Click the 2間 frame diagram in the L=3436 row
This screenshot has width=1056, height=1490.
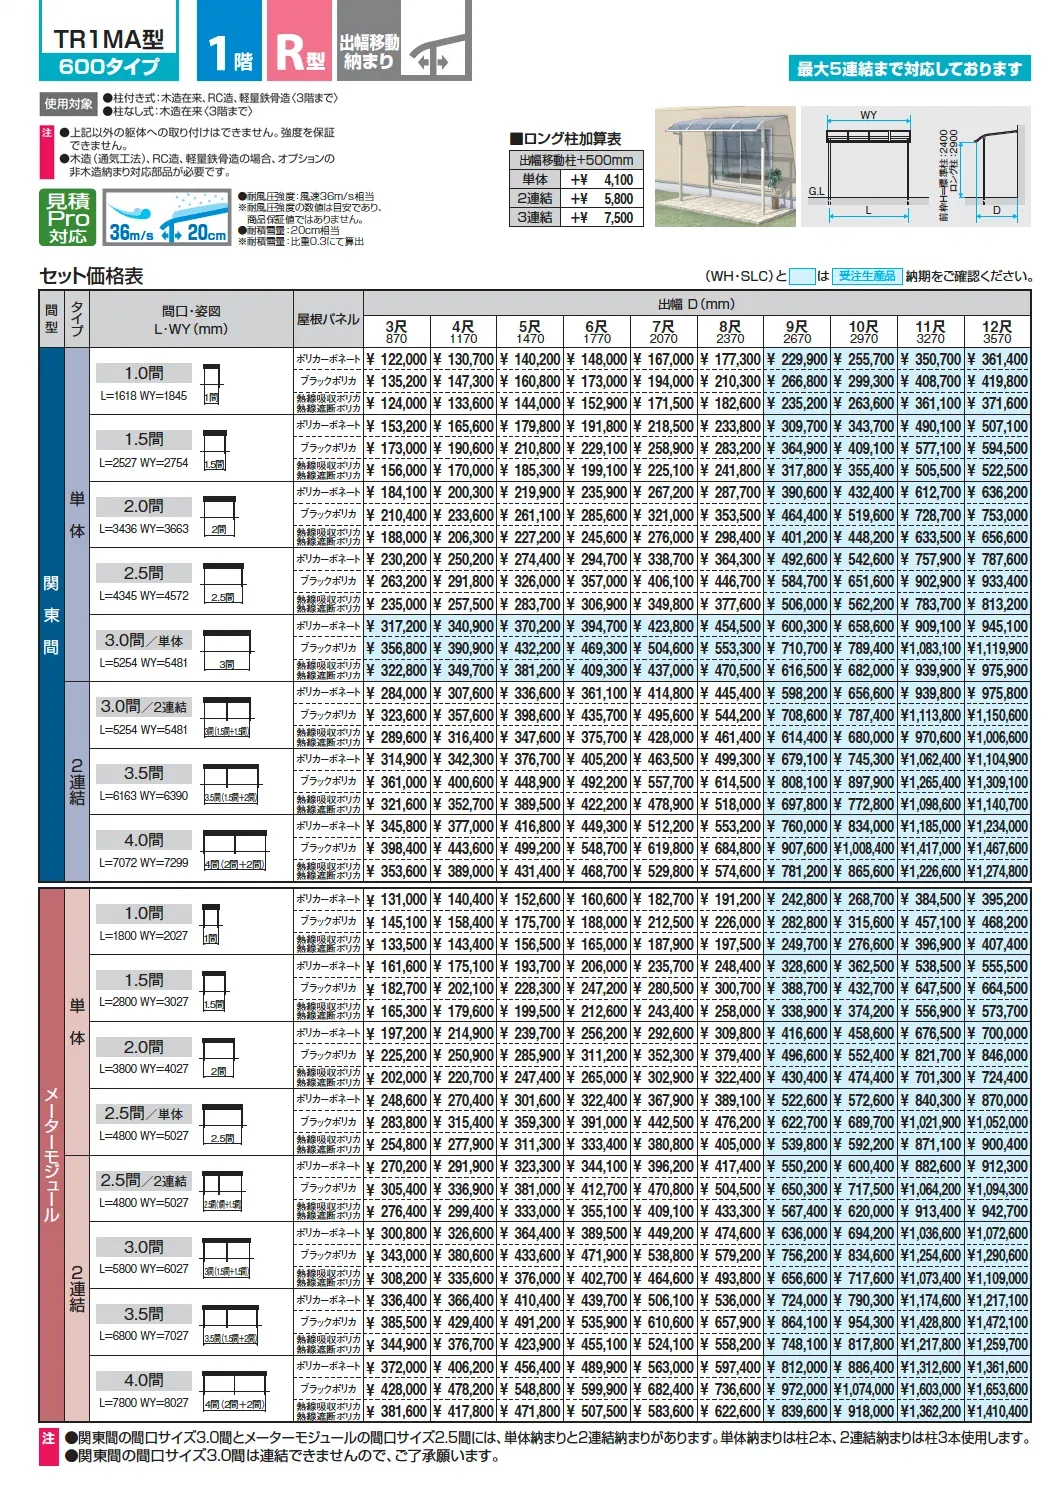(x=219, y=517)
